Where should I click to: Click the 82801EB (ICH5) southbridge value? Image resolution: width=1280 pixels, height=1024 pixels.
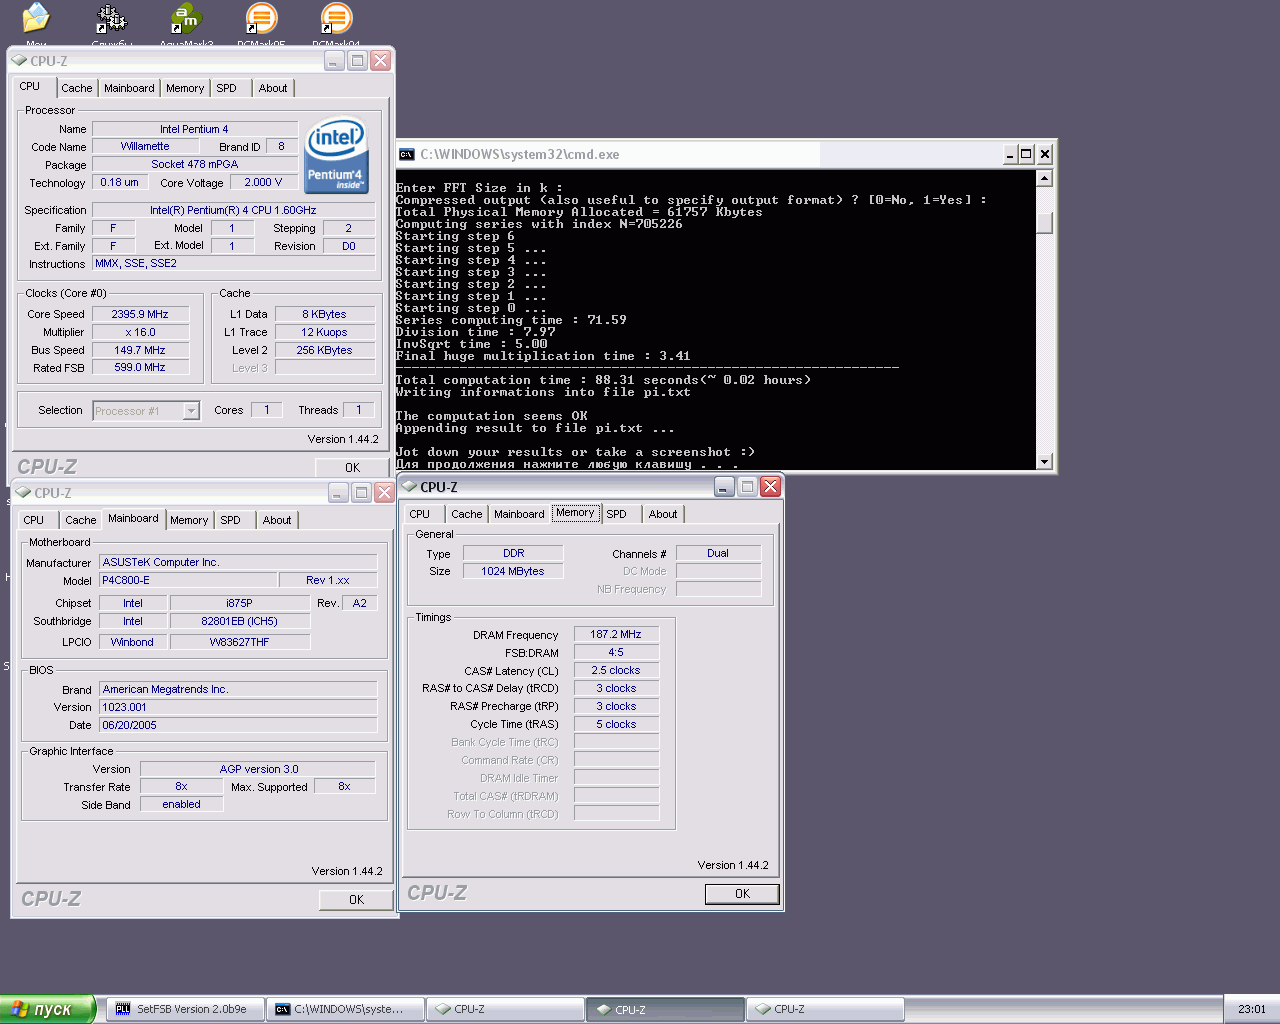[240, 621]
